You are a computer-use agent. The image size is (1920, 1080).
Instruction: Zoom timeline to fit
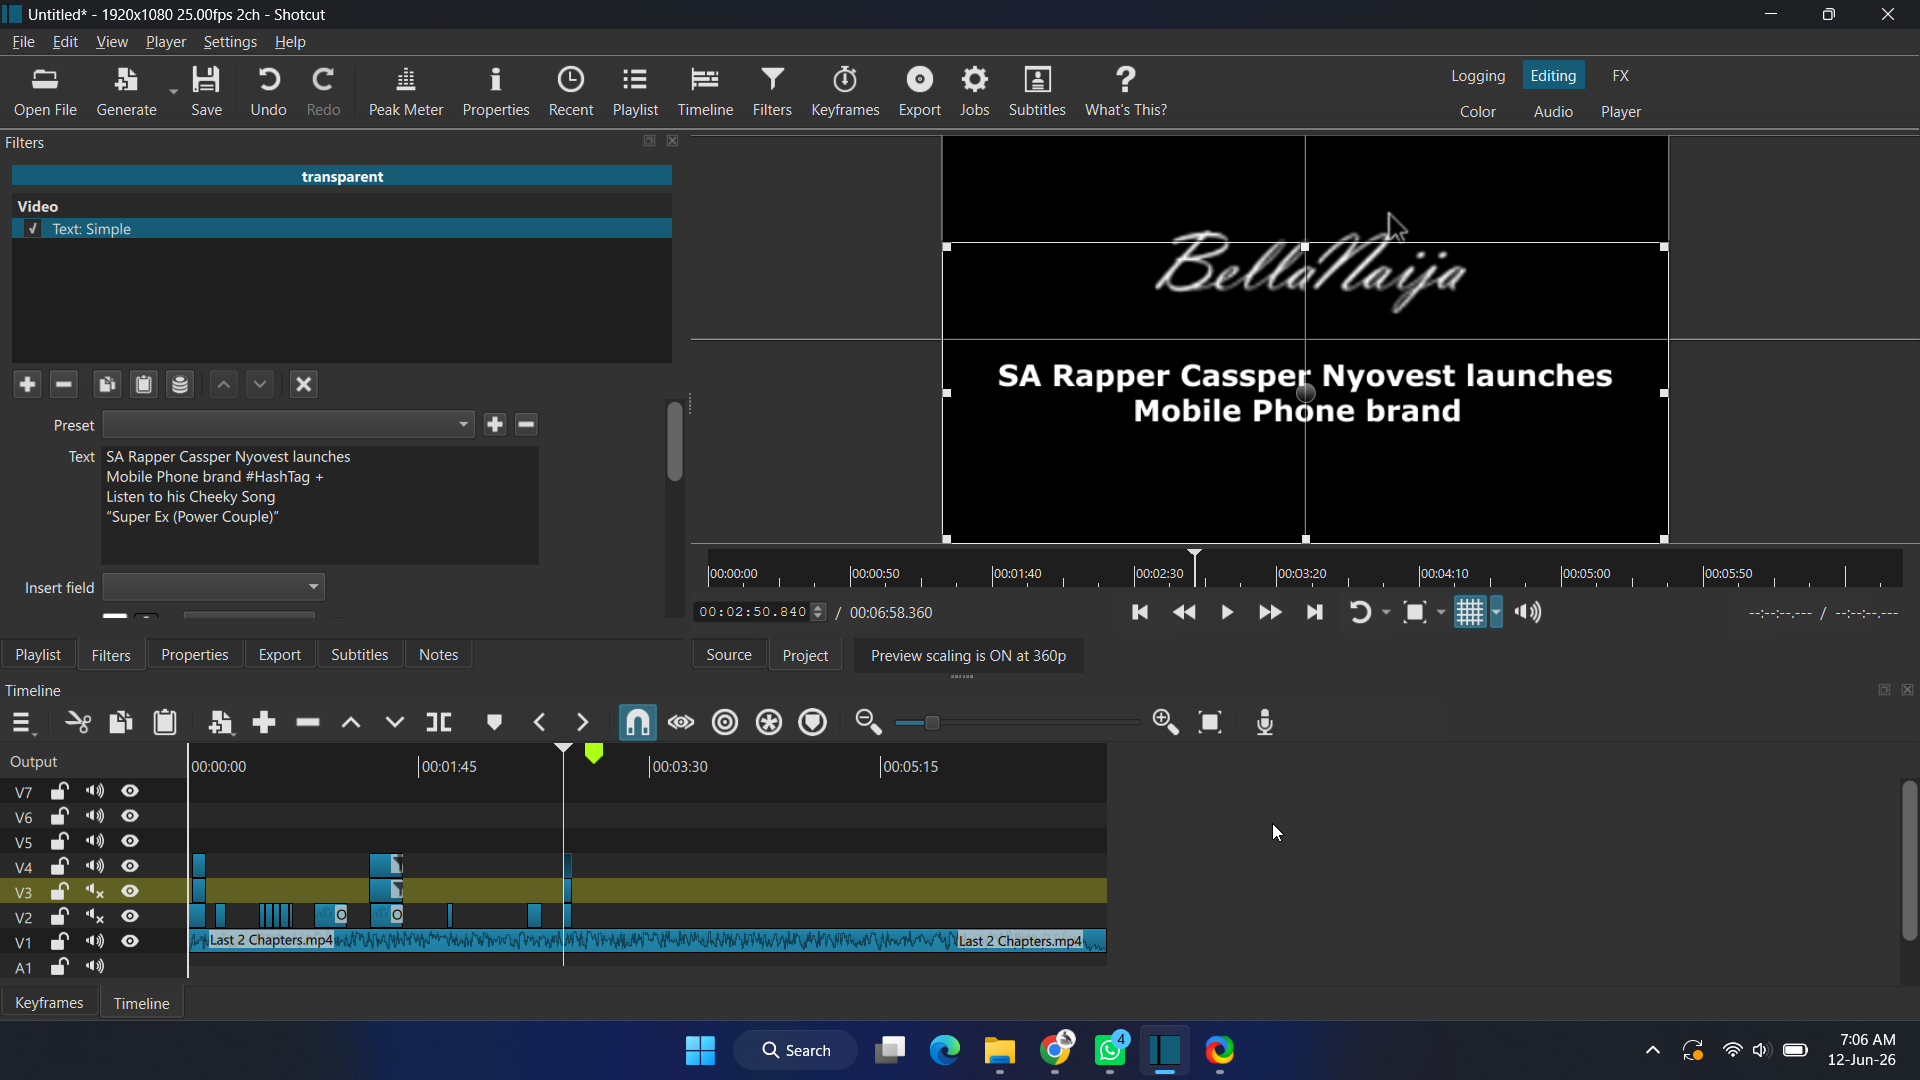point(1210,722)
